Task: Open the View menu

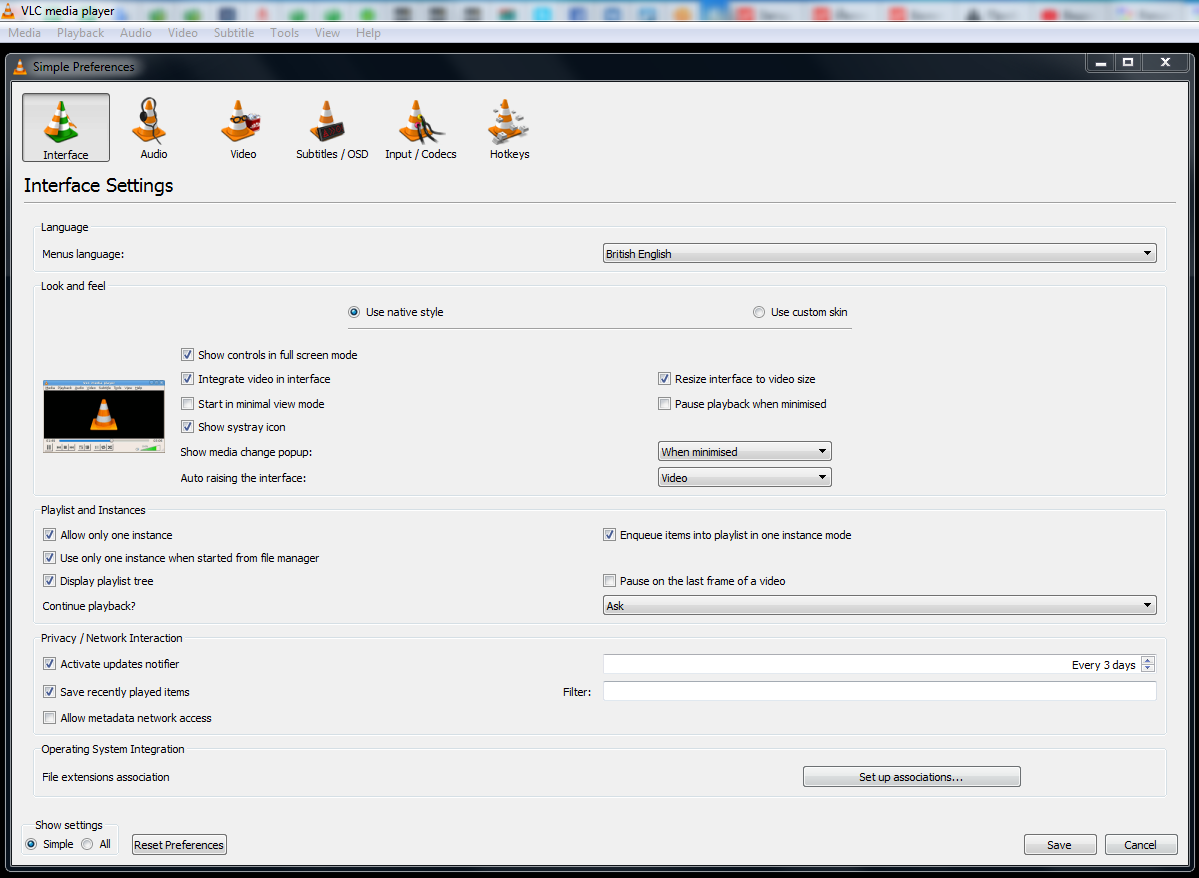Action: tap(327, 33)
